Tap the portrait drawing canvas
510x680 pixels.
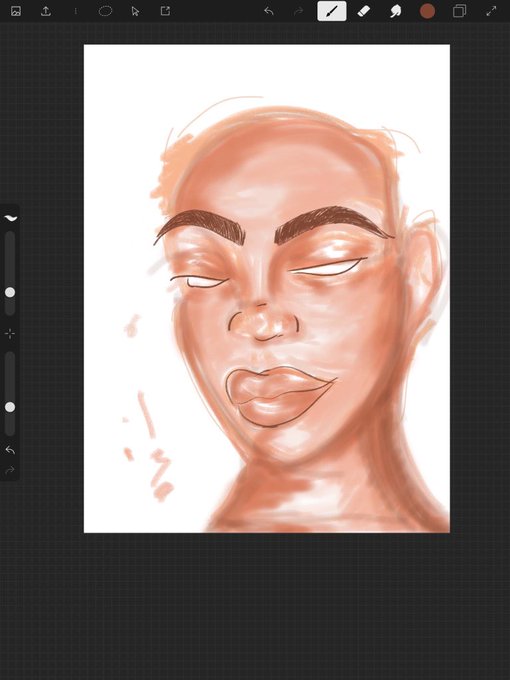coord(267,288)
